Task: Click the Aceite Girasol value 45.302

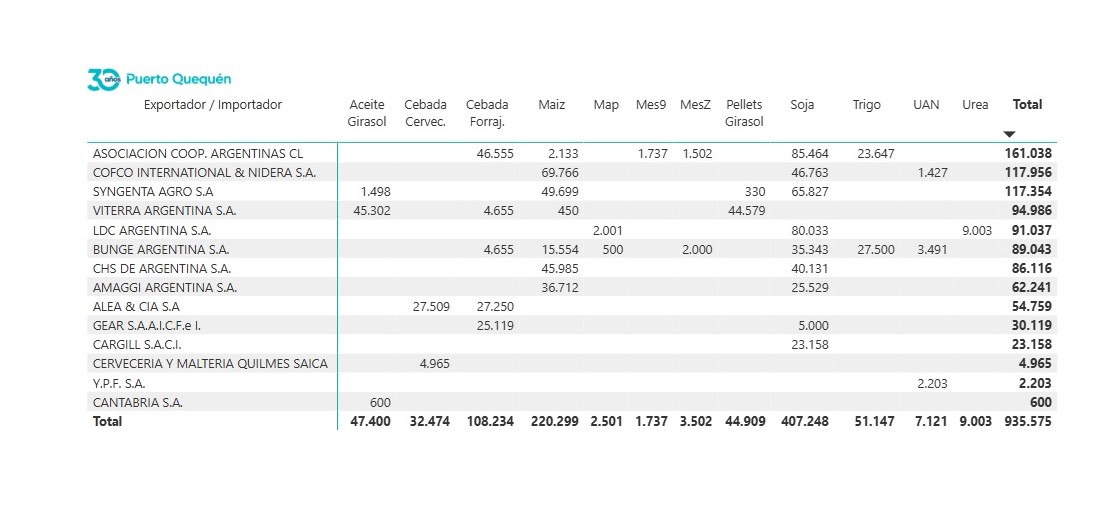Action: (x=371, y=211)
